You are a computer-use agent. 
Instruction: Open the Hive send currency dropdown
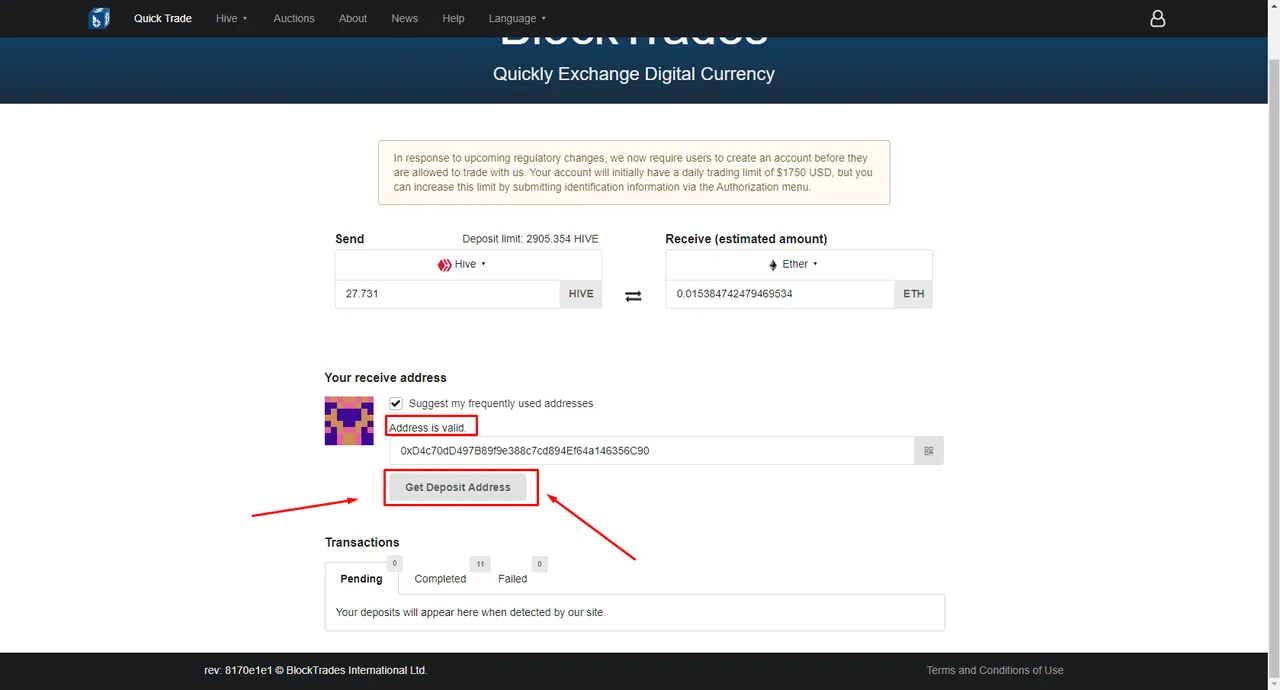click(468, 264)
